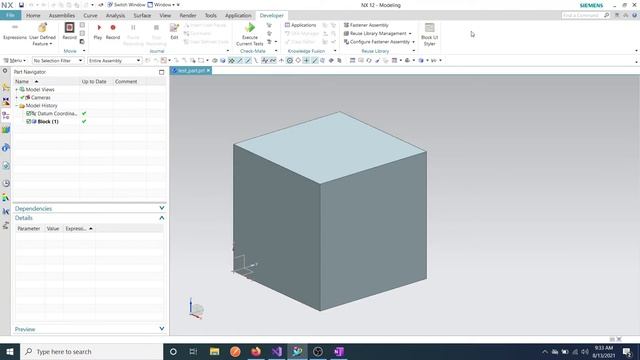Switch to the Home tab
The image size is (640, 360).
33,16
